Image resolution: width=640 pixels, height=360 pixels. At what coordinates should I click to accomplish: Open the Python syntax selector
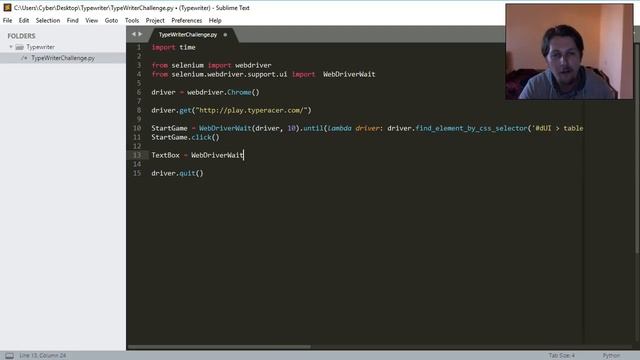[611, 356]
